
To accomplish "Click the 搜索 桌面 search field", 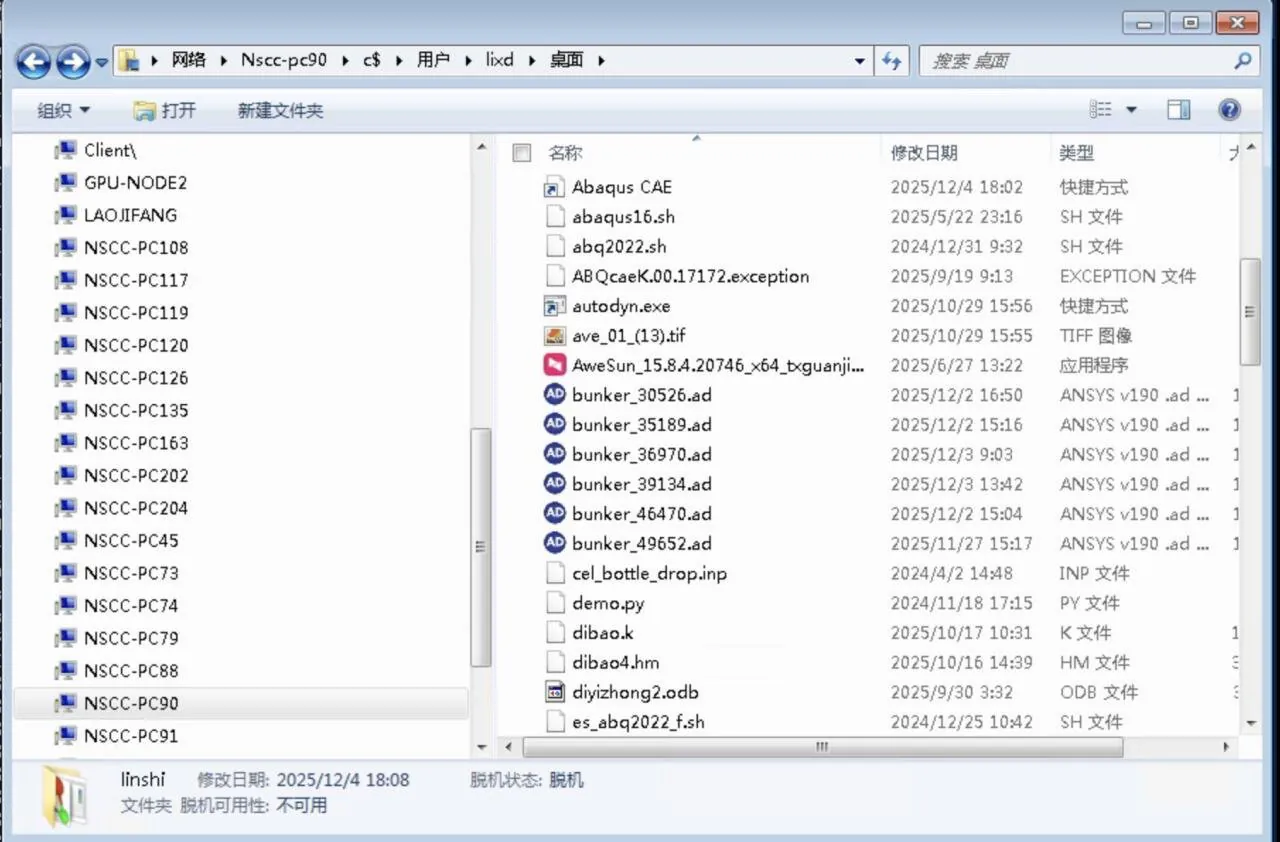I will (1075, 61).
